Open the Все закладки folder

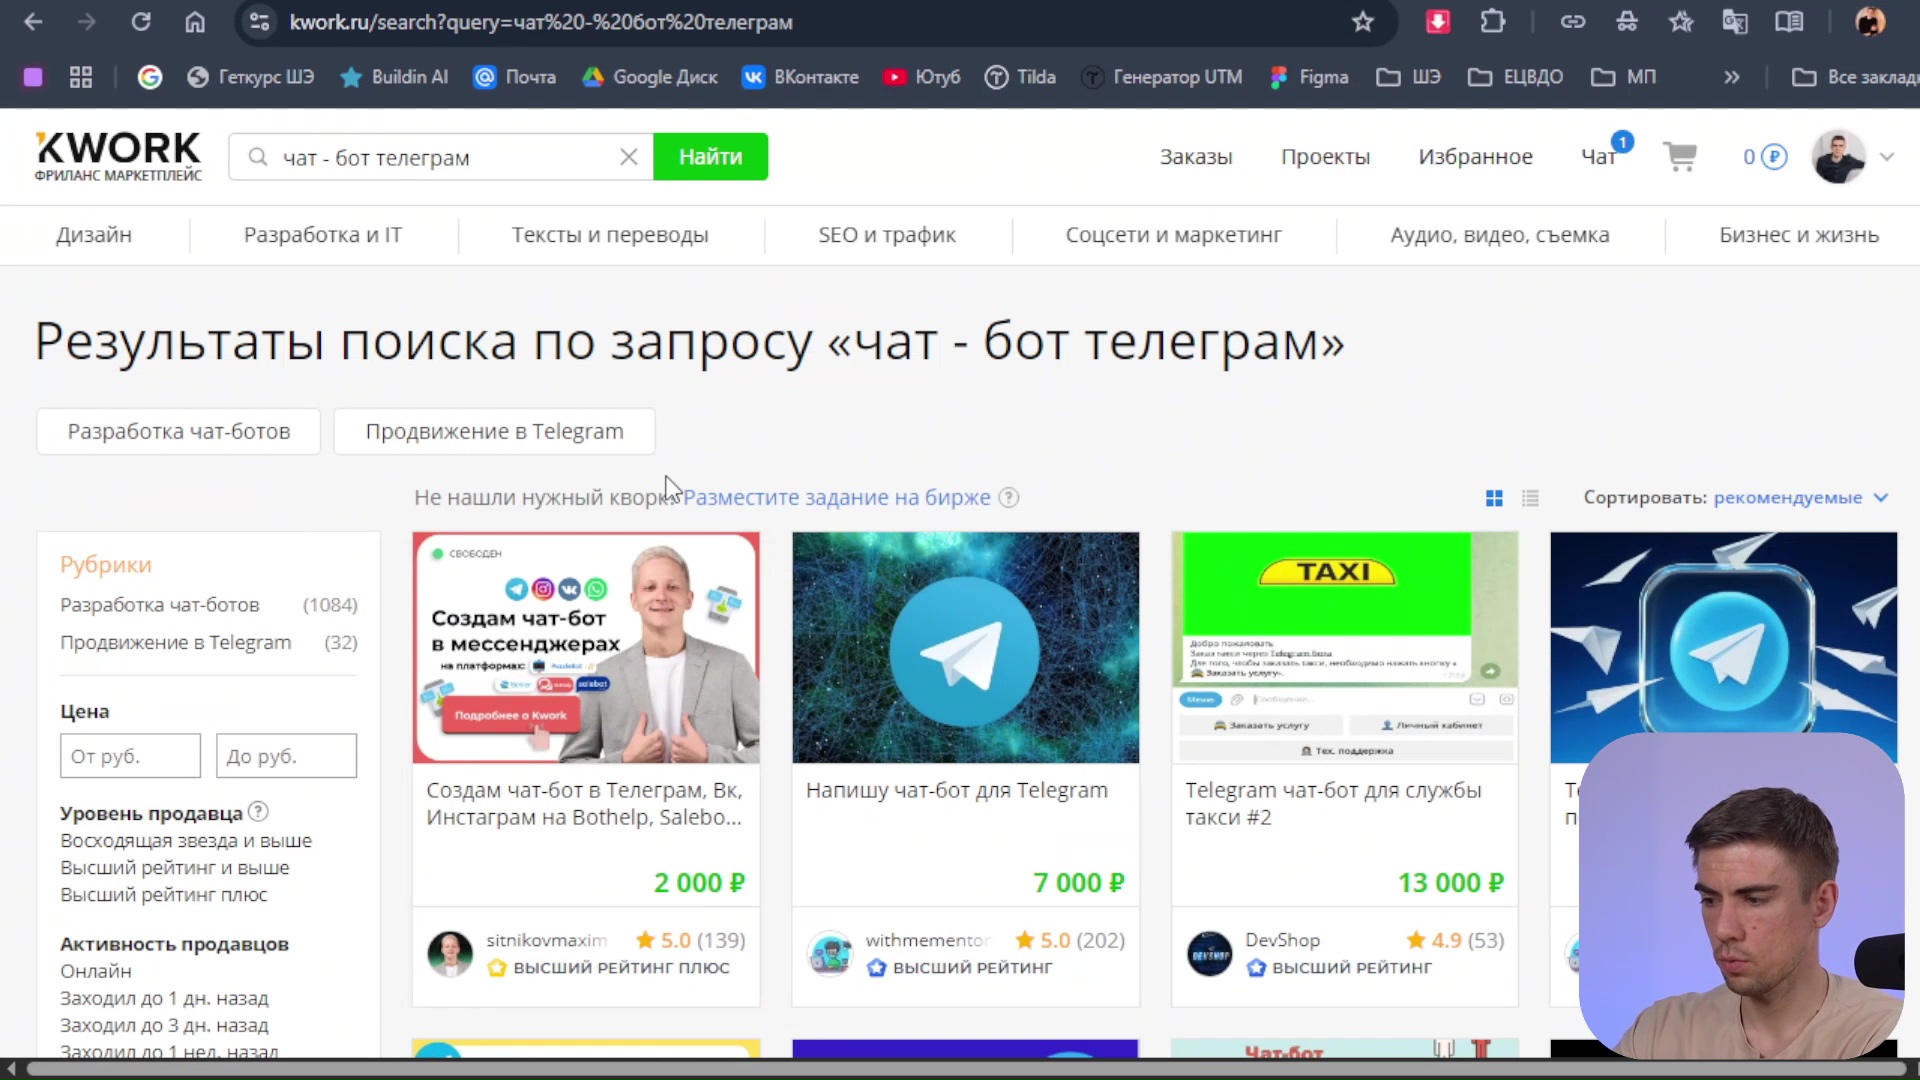coord(1855,77)
